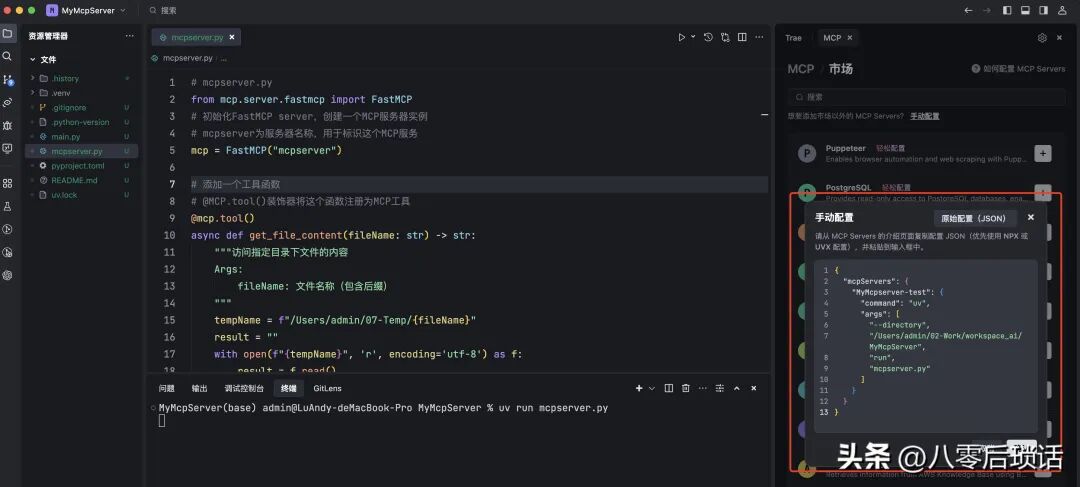
Task: Open MCP panel settings gear
Action: (x=1042, y=38)
